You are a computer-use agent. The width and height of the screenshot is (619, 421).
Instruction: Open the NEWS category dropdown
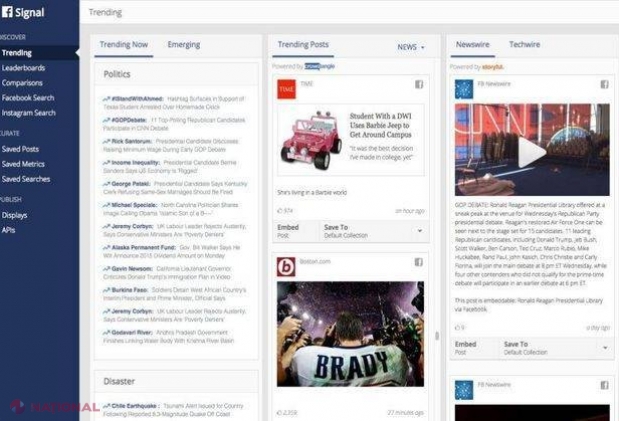pyautogui.click(x=411, y=47)
